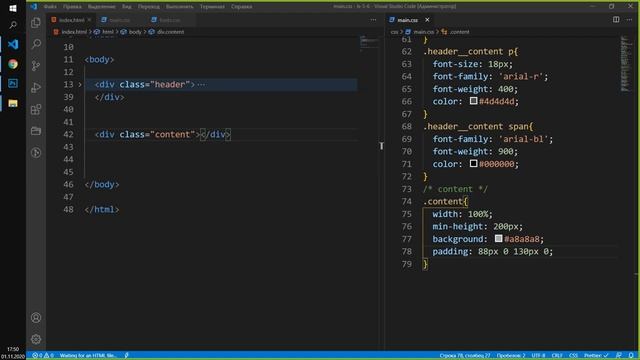Open the Search view in activity bar
This screenshot has width=640, height=360.
[x=36, y=44]
